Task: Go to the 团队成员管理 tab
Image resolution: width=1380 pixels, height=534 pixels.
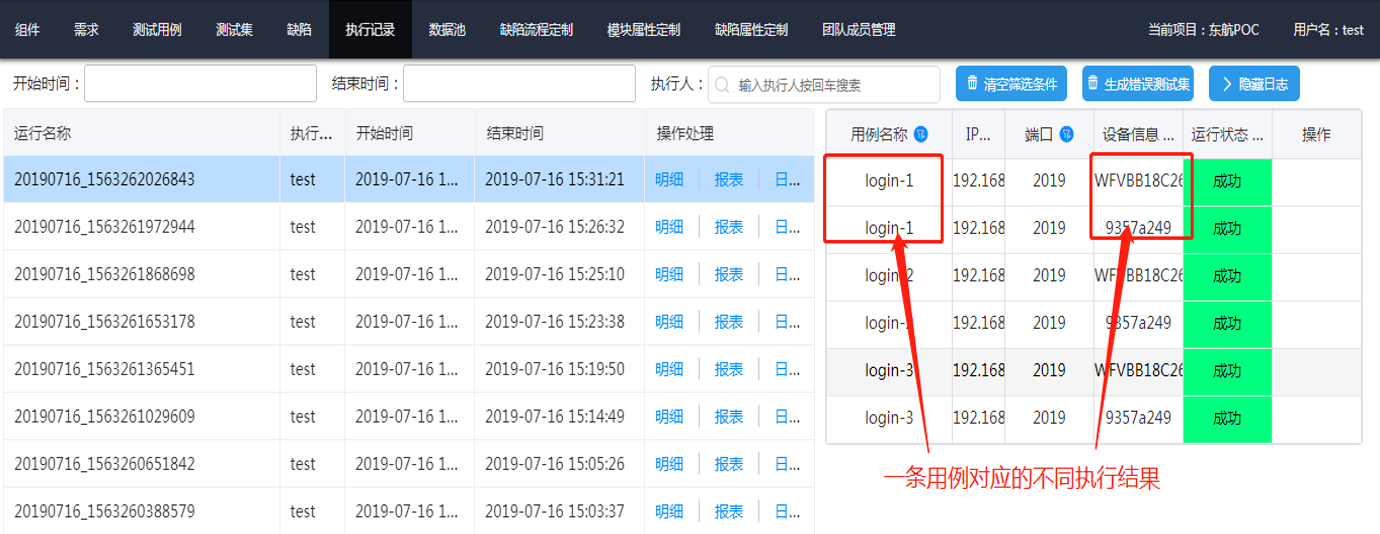Action: 858,29
